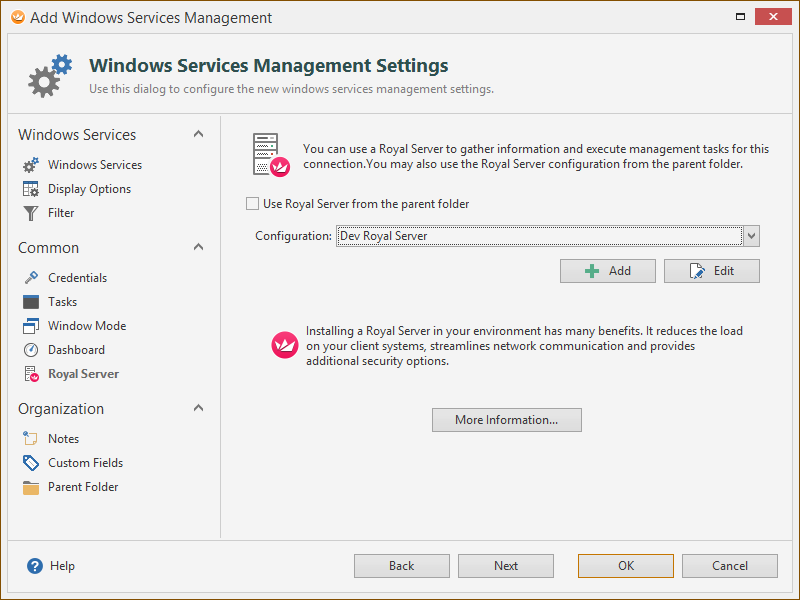Click the Filter funnel icon
The width and height of the screenshot is (800, 600).
31,213
